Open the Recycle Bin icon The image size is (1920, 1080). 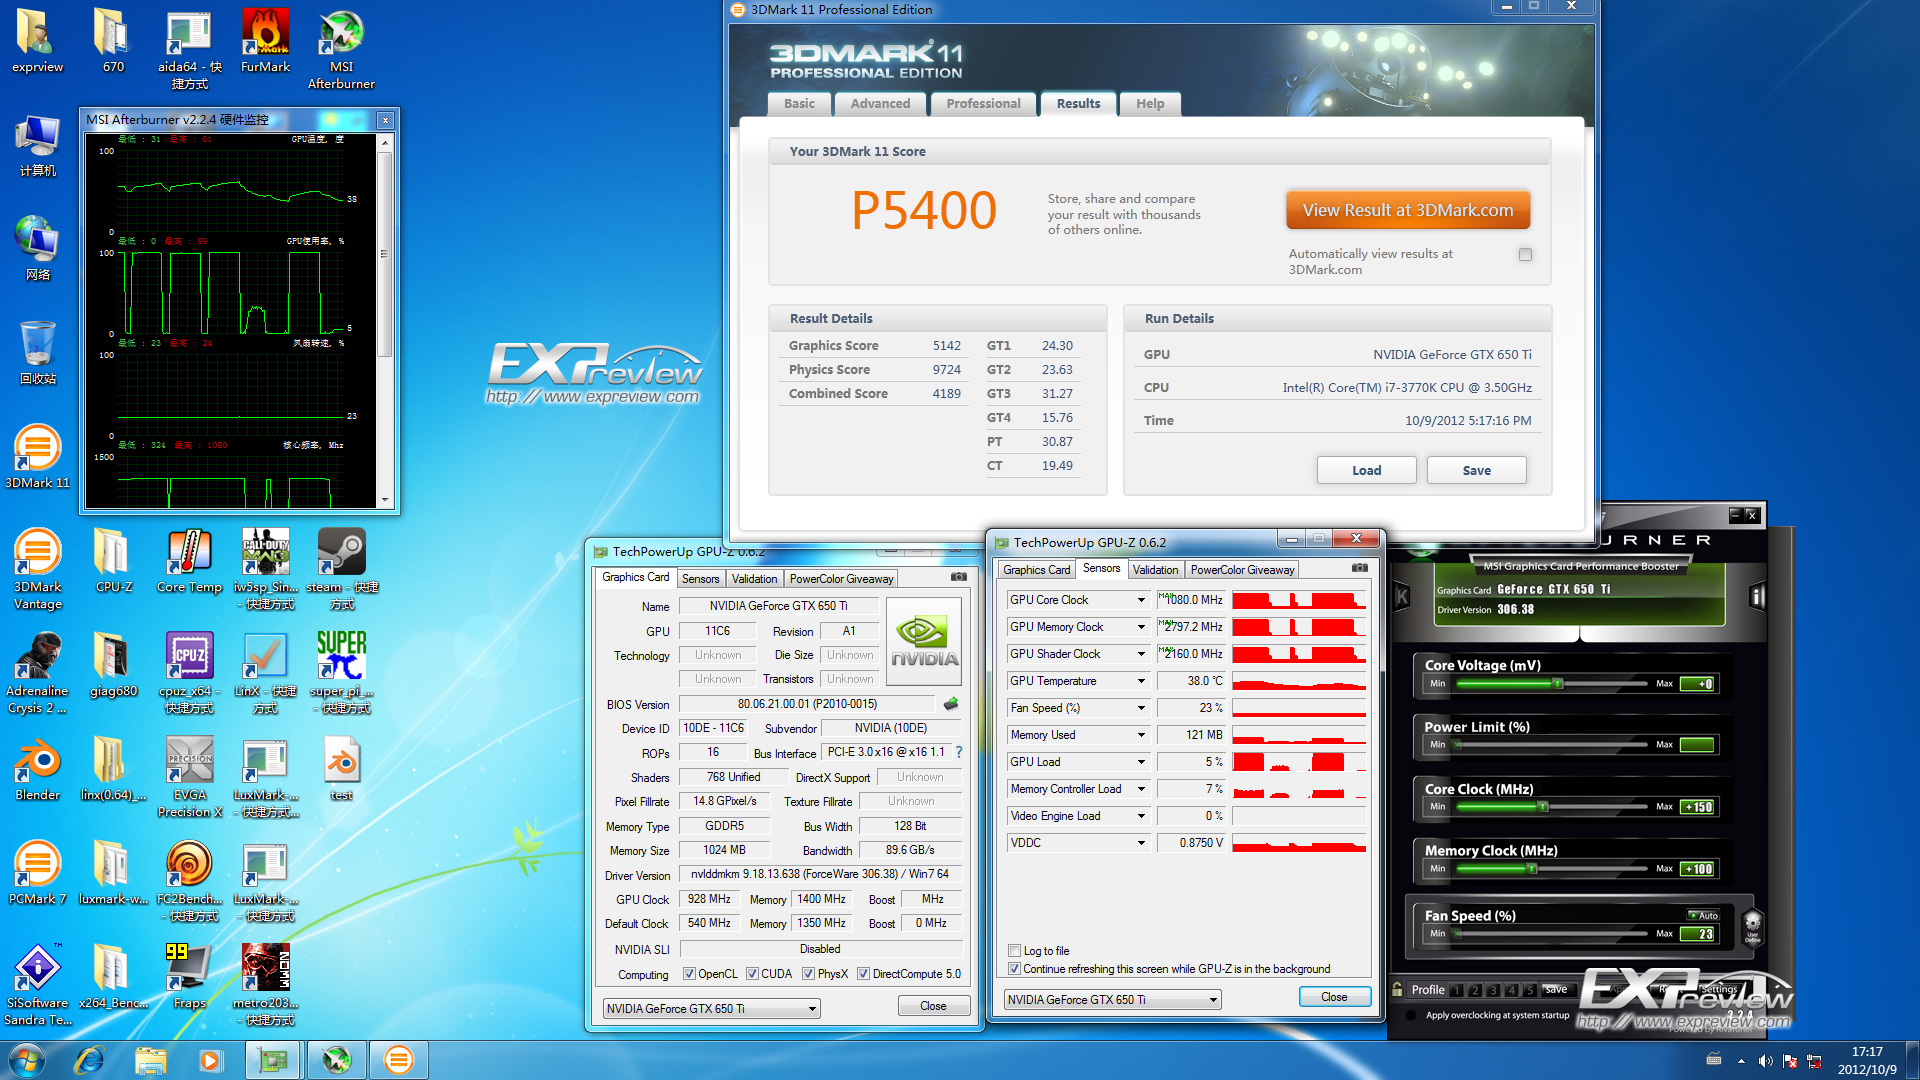[x=37, y=353]
